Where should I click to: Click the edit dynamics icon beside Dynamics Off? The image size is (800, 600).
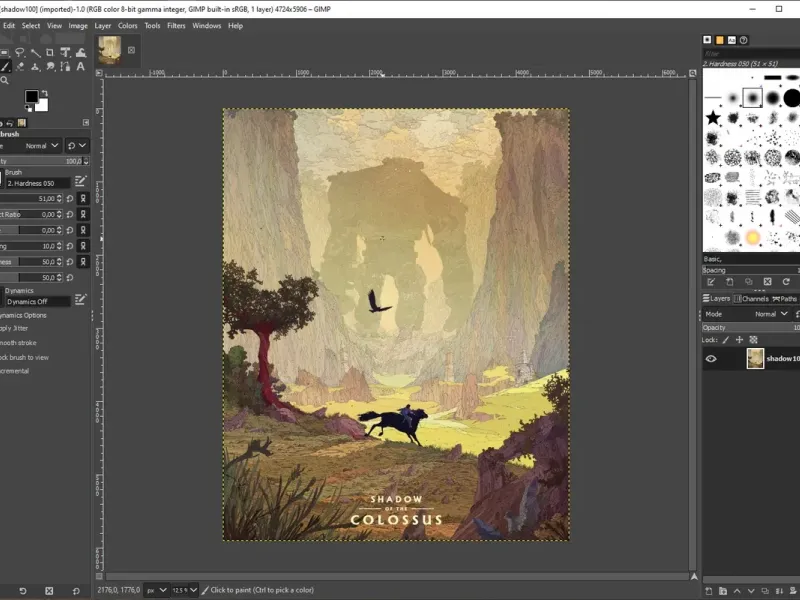pos(81,299)
